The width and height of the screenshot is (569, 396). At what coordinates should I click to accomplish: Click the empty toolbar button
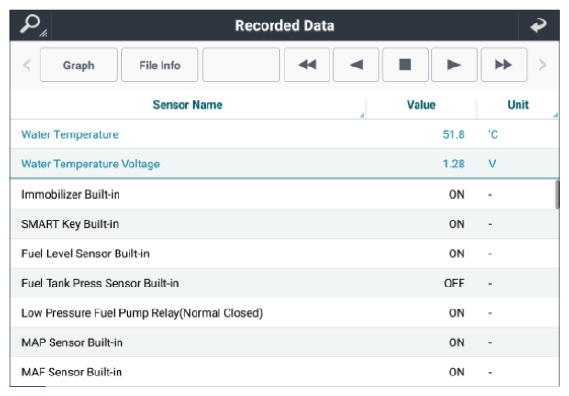(x=241, y=65)
